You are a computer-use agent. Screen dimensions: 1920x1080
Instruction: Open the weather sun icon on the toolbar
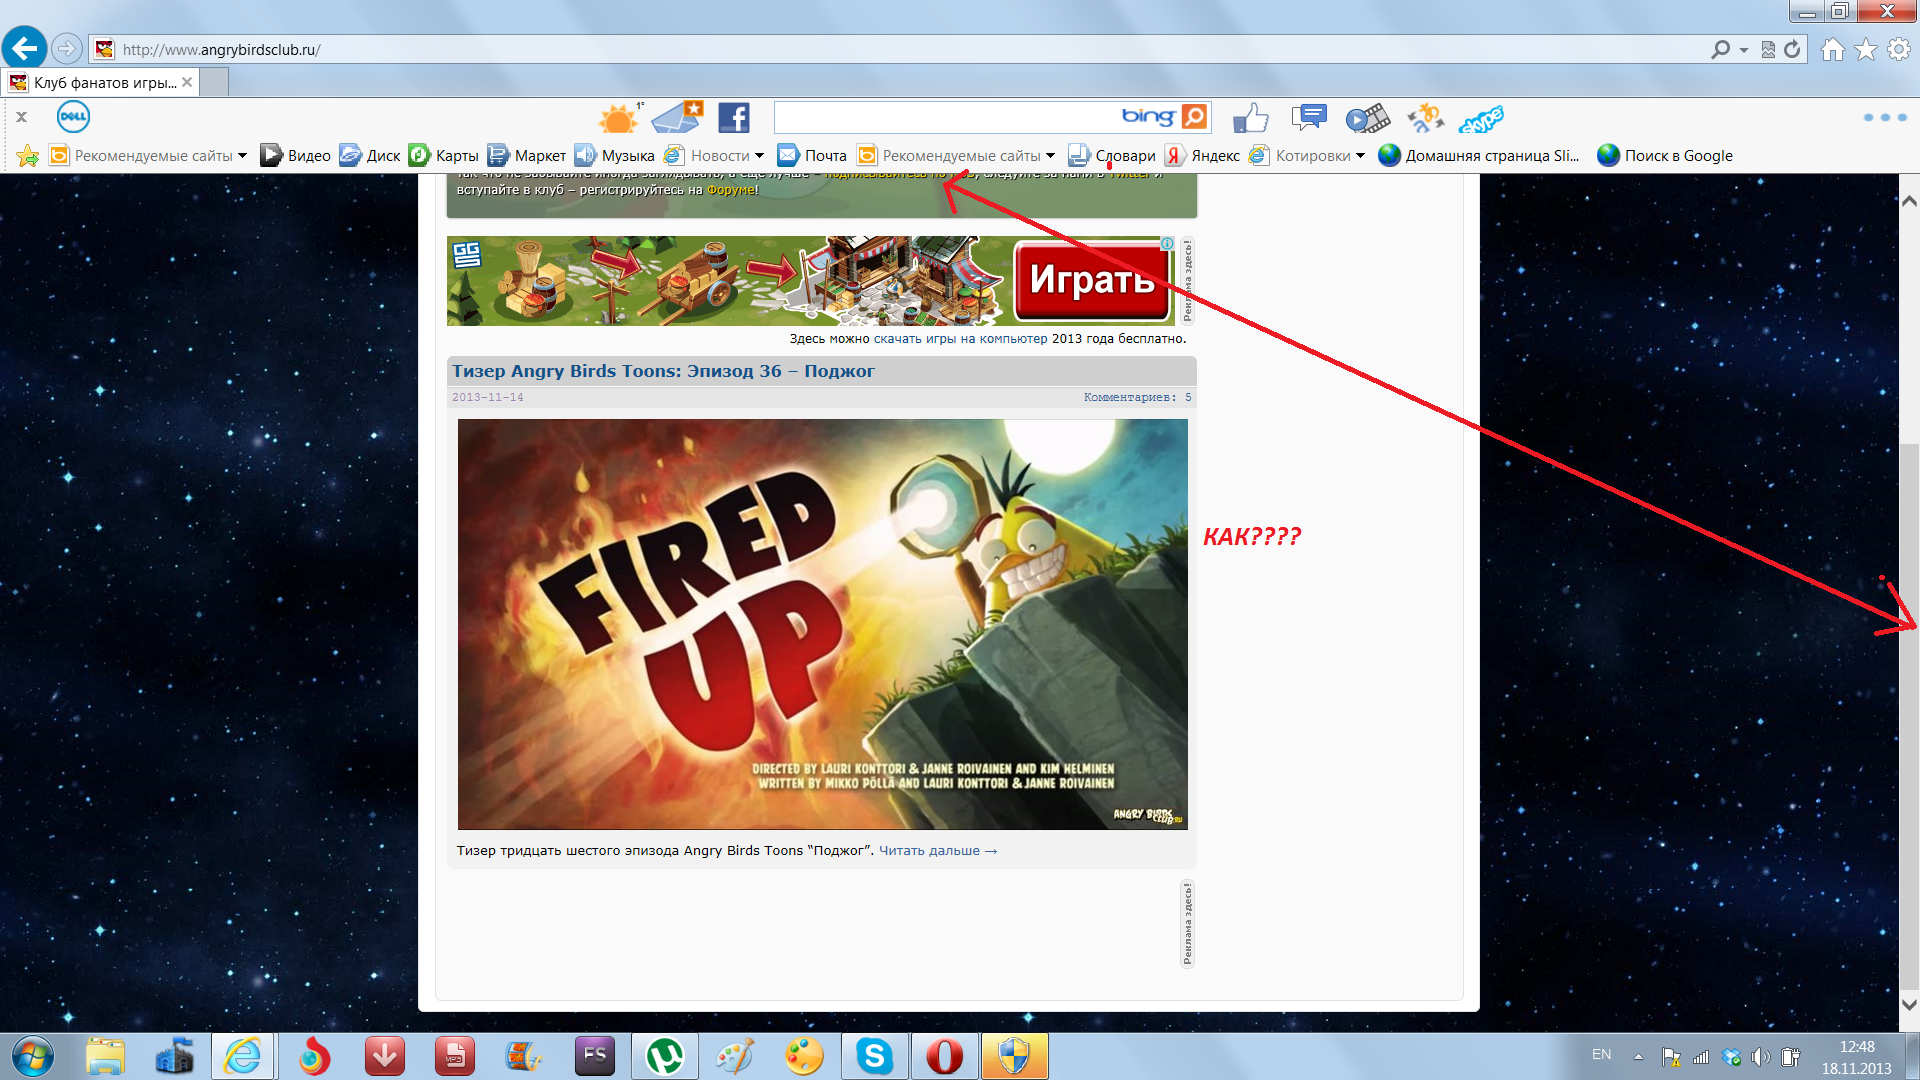(x=620, y=118)
